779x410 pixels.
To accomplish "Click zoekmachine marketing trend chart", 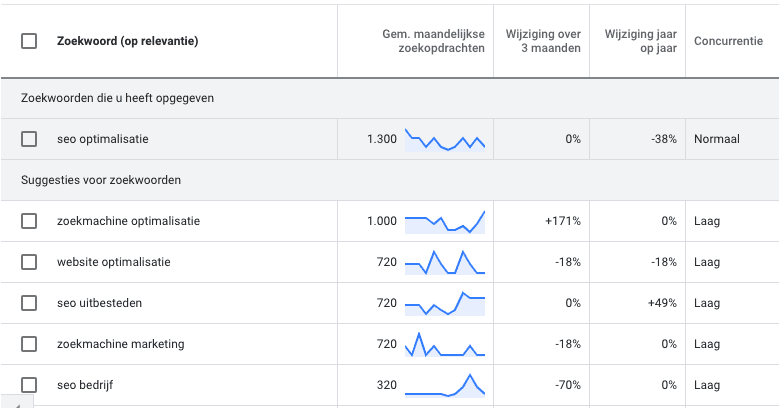I will click(445, 344).
